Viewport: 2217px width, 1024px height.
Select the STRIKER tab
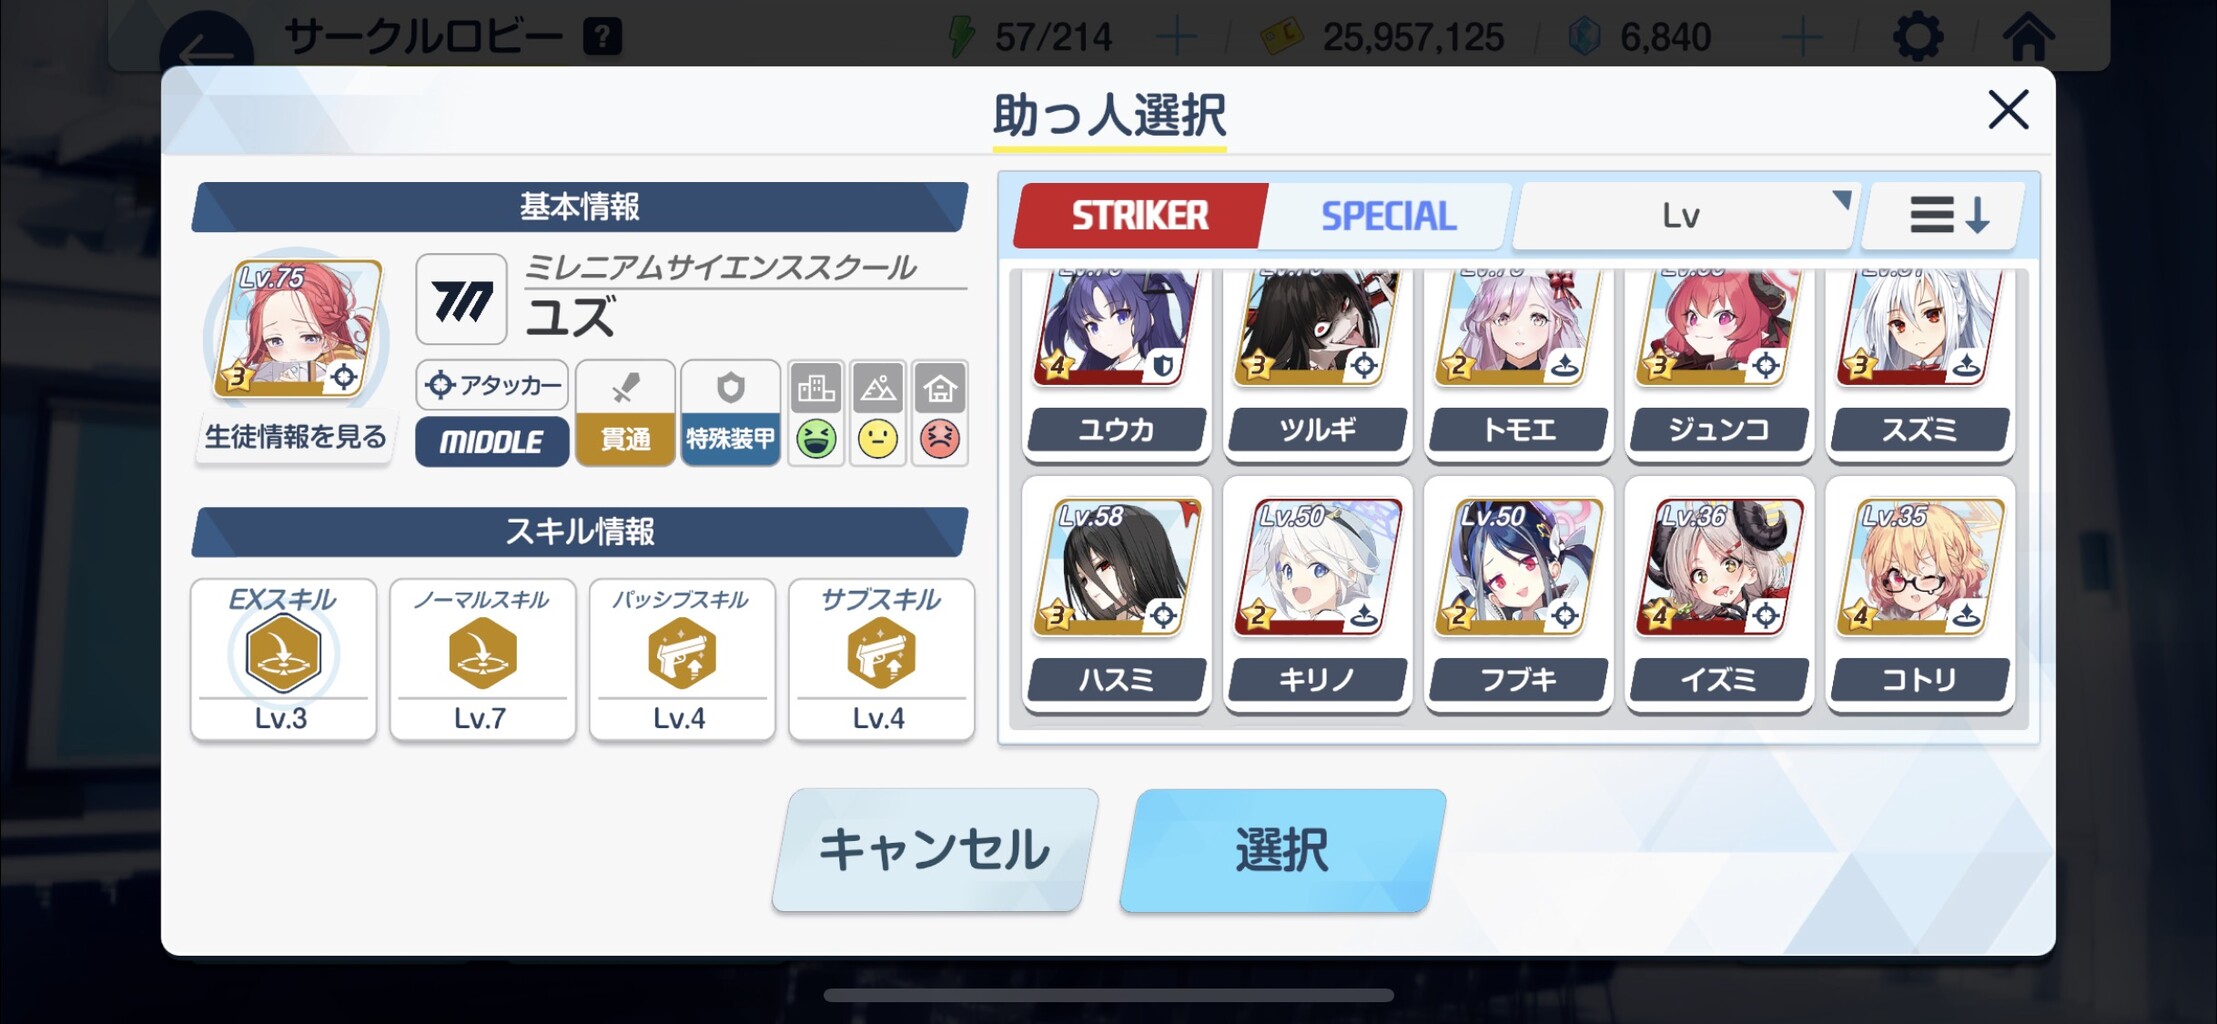(1140, 216)
